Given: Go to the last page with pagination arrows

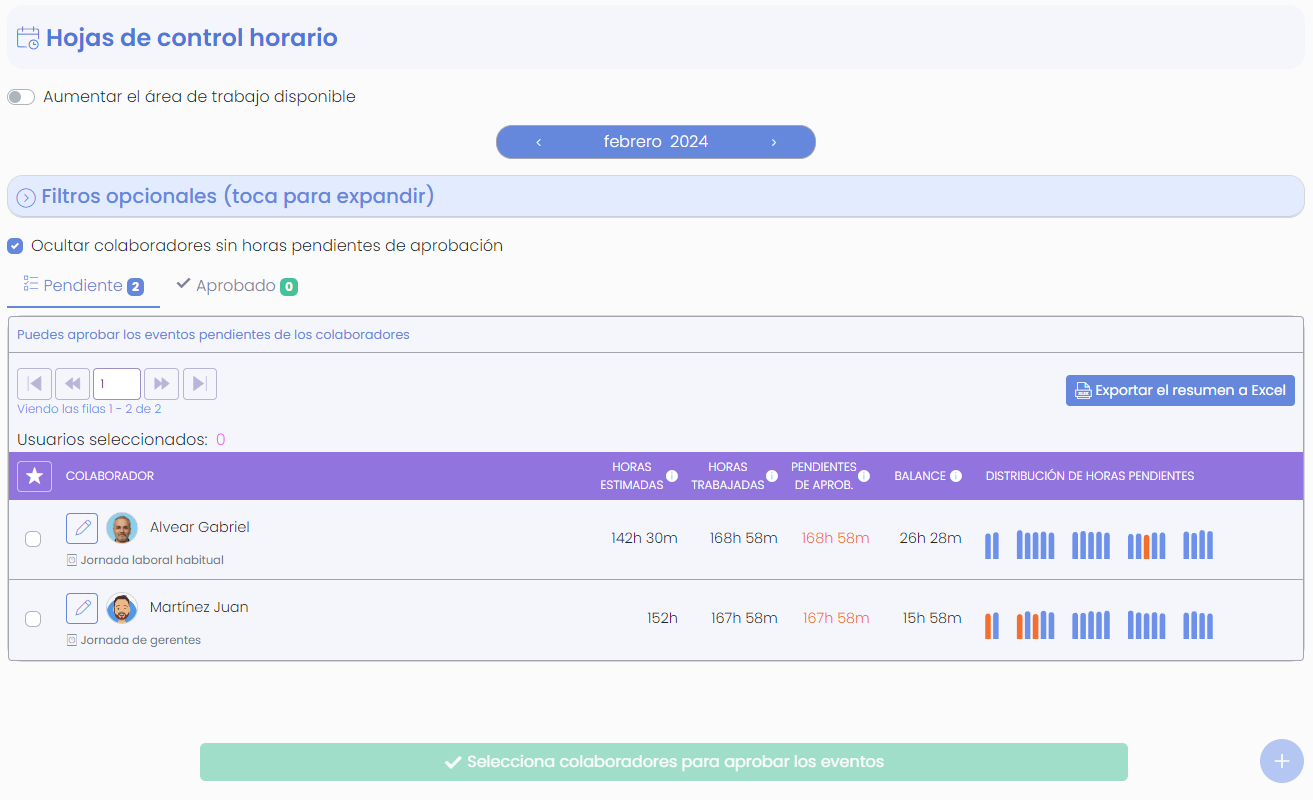Looking at the screenshot, I should 198,383.
